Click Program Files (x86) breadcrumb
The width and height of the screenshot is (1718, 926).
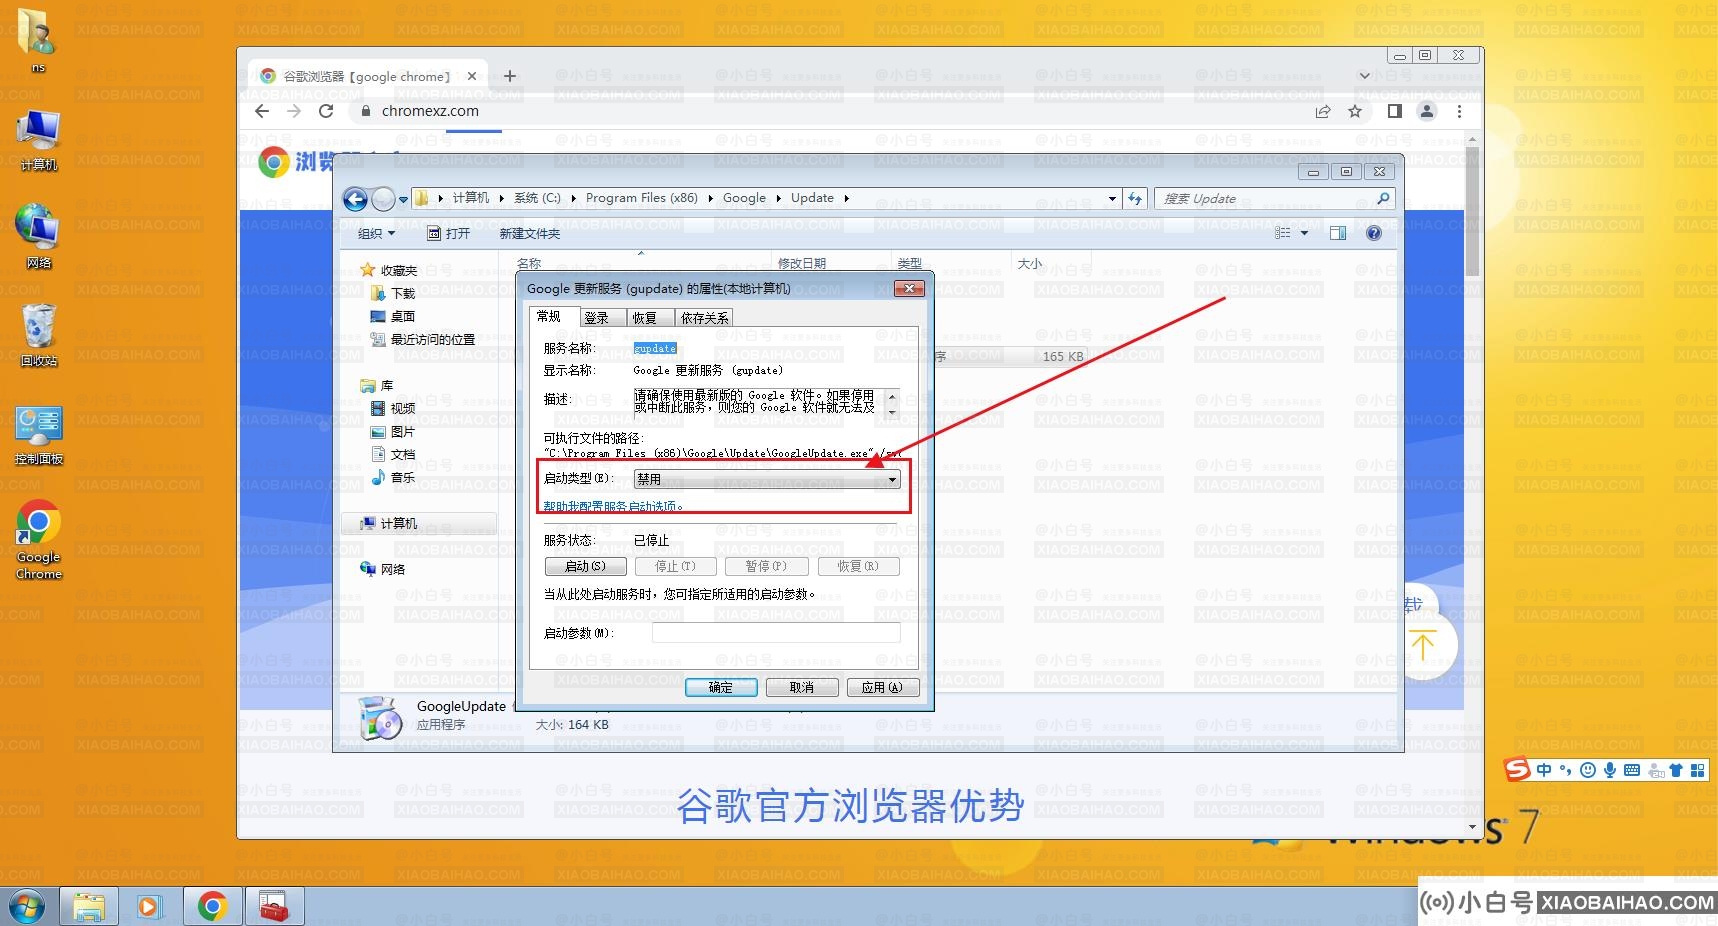[642, 198]
